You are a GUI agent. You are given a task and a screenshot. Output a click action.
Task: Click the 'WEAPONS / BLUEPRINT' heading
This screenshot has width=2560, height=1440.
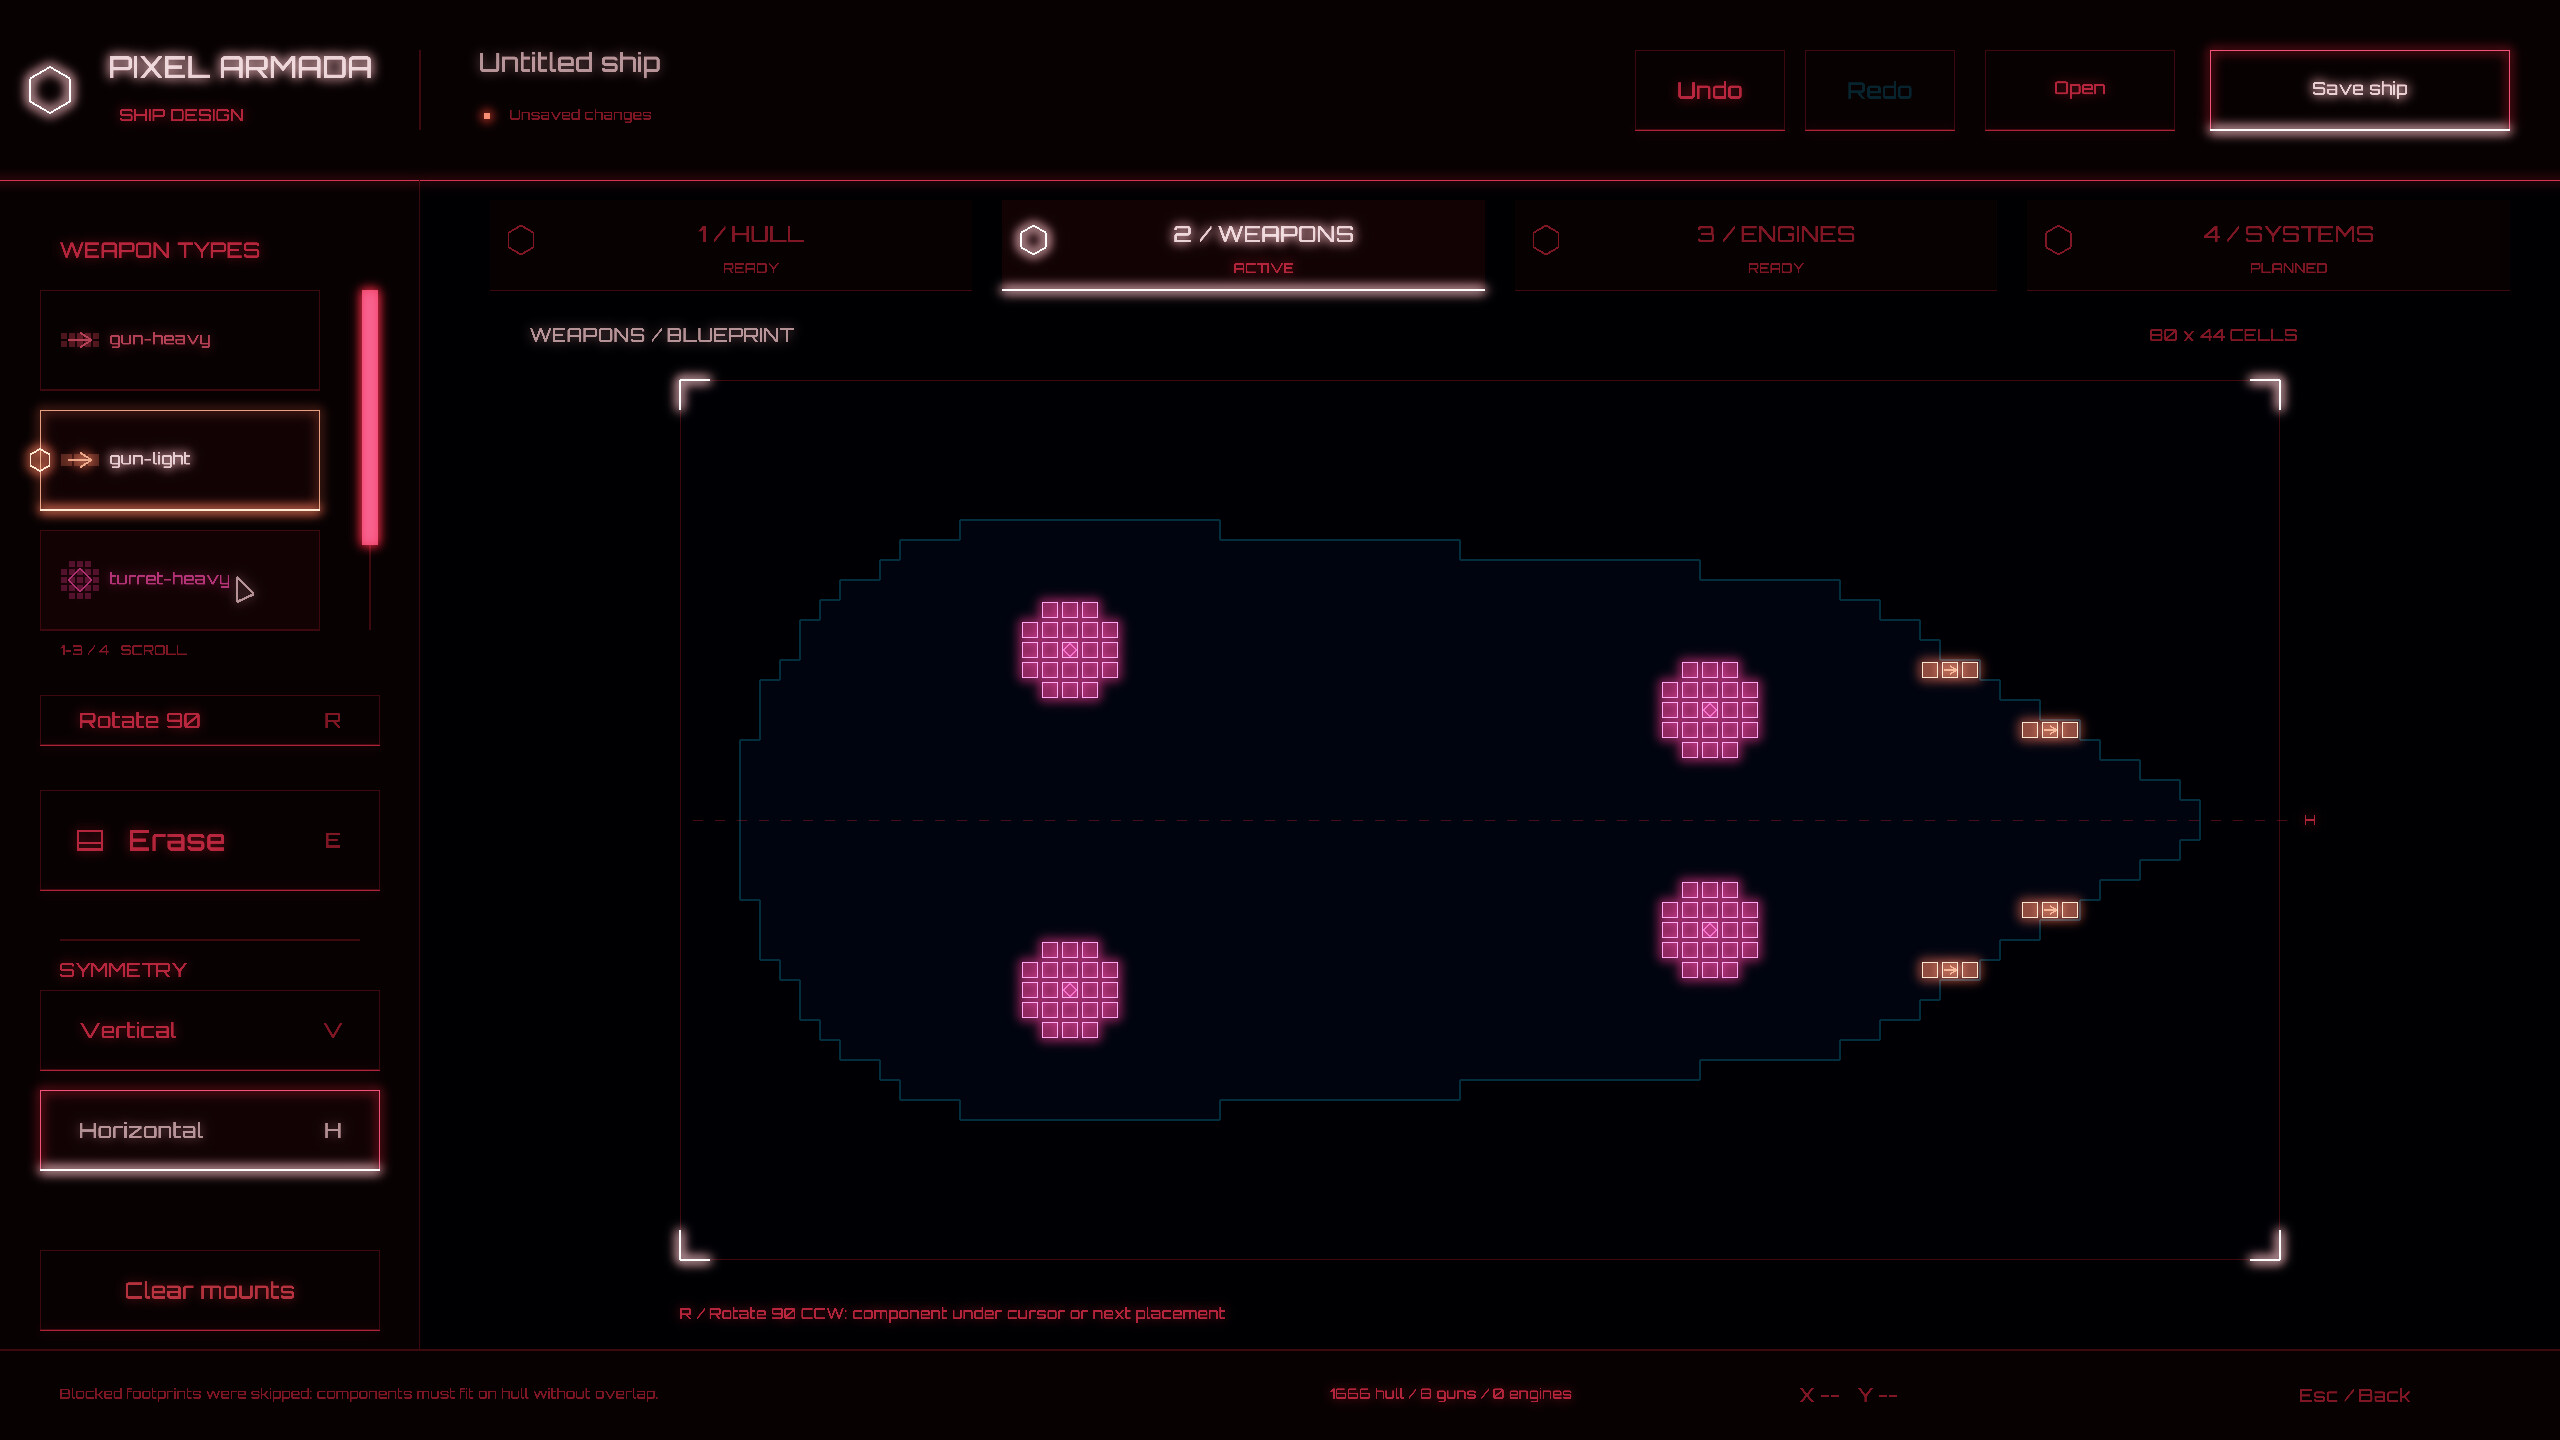662,335
